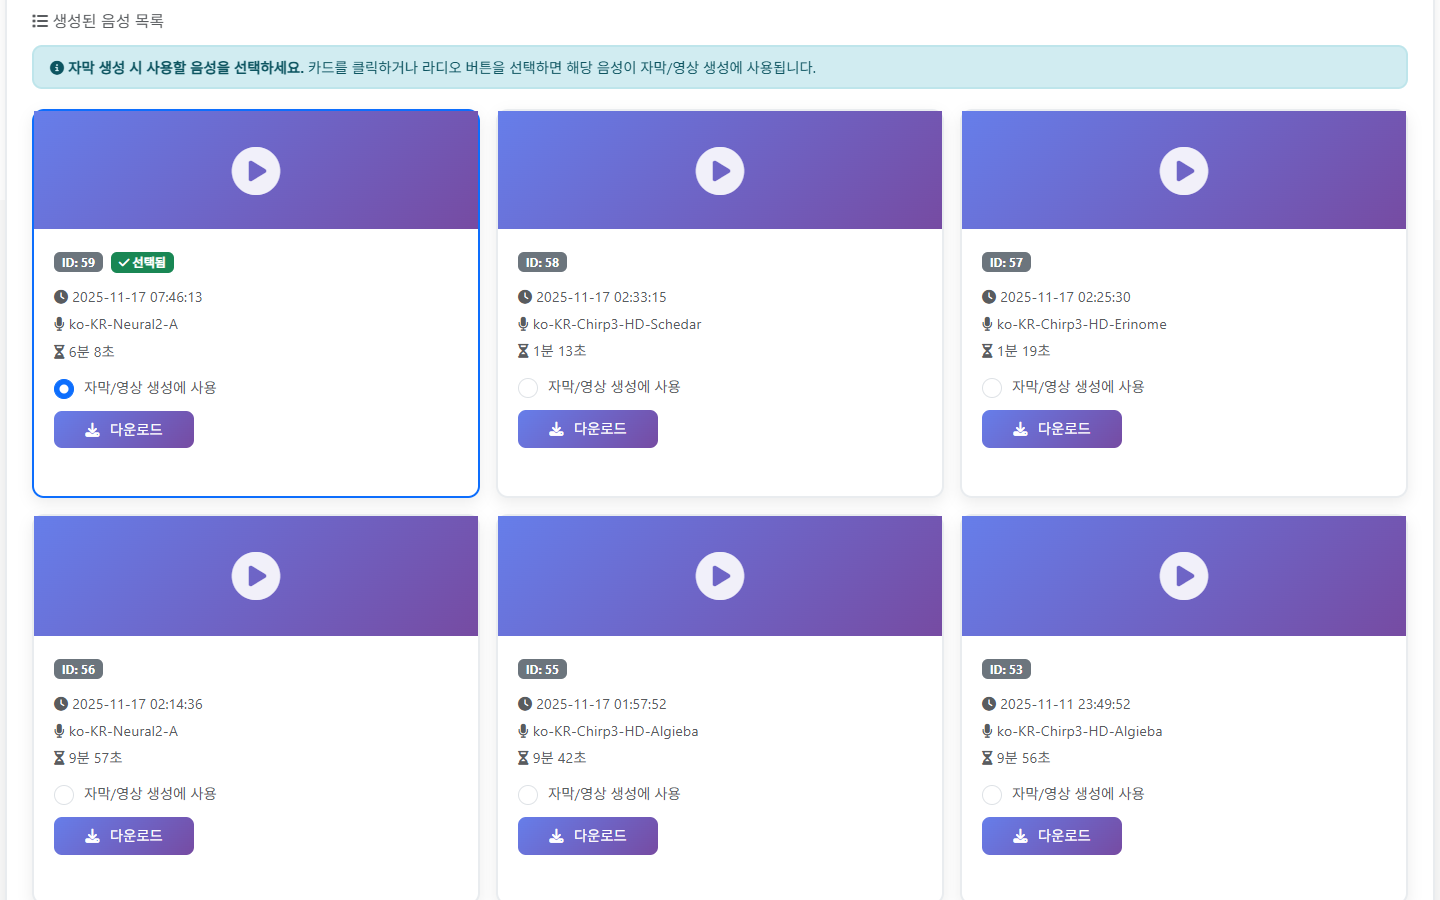Use the ID: 53 voice for subtitle generation
Screen dimensions: 1440x900
click(x=992, y=795)
